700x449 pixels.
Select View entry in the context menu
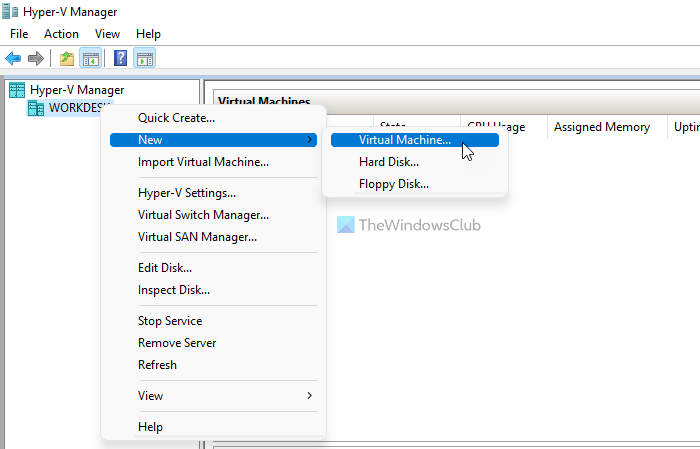click(213, 395)
